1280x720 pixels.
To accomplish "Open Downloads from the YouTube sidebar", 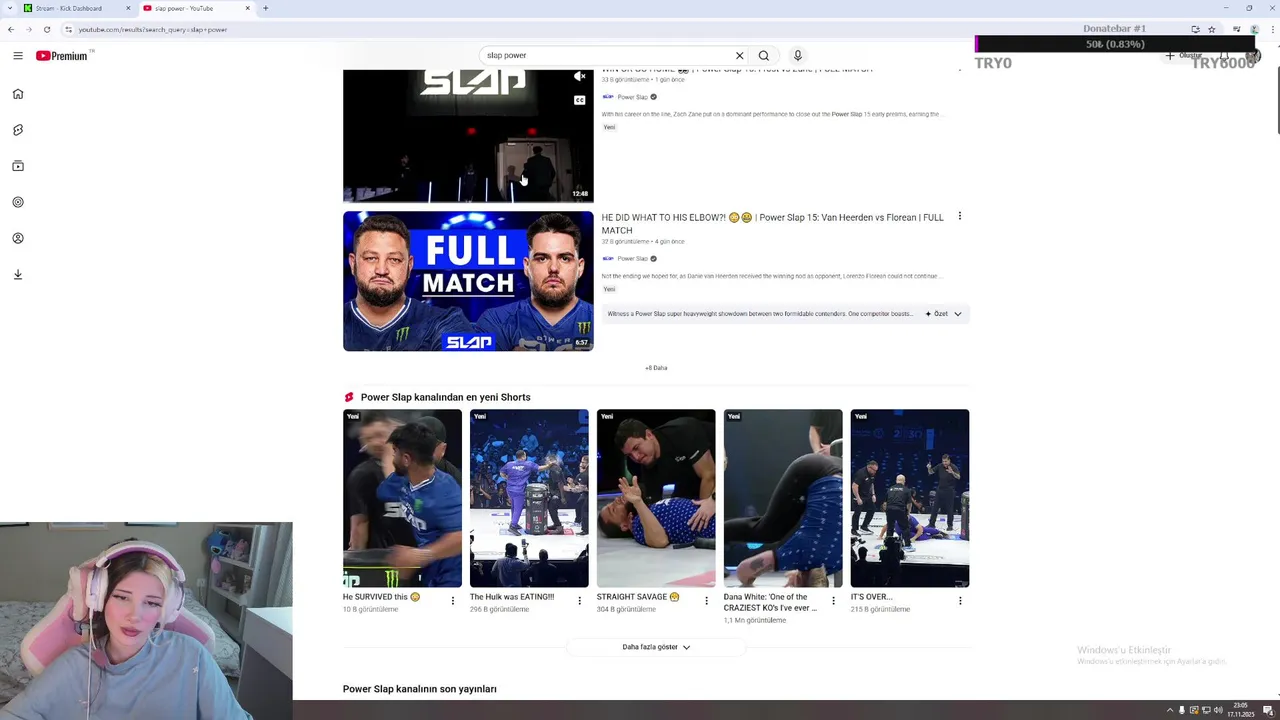I will pos(18,274).
